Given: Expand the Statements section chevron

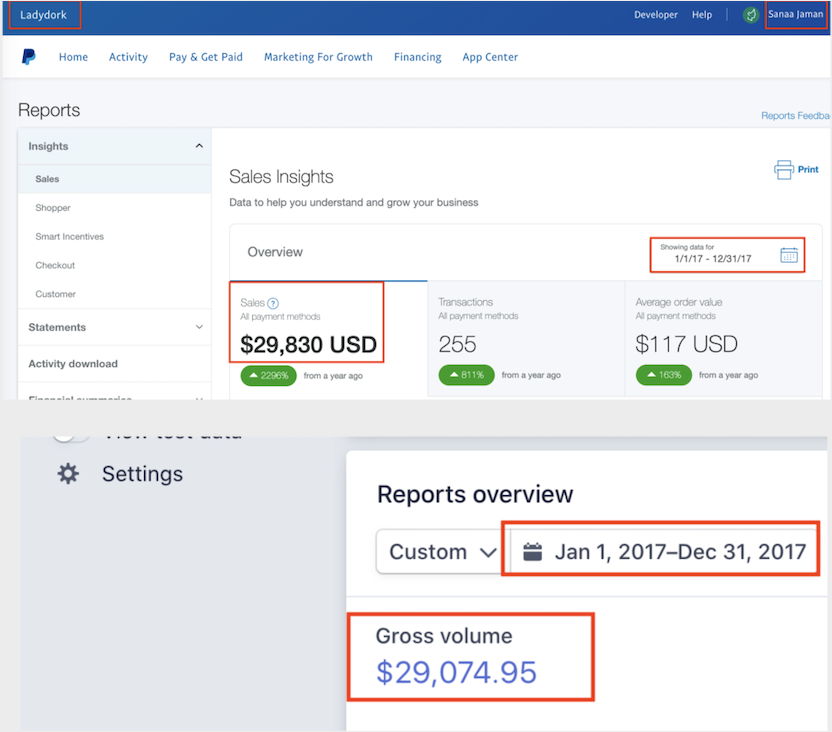Looking at the screenshot, I should (x=199, y=327).
